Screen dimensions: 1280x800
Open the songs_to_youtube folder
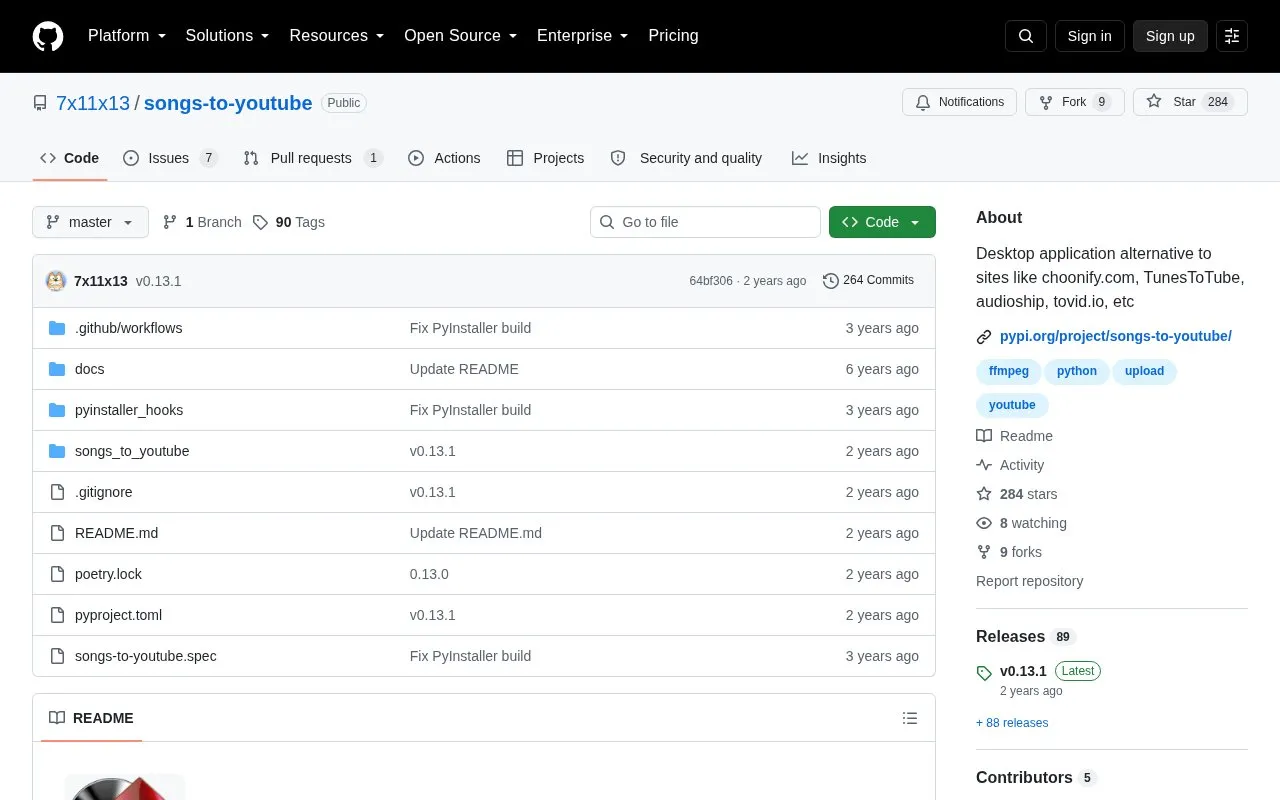[132, 451]
